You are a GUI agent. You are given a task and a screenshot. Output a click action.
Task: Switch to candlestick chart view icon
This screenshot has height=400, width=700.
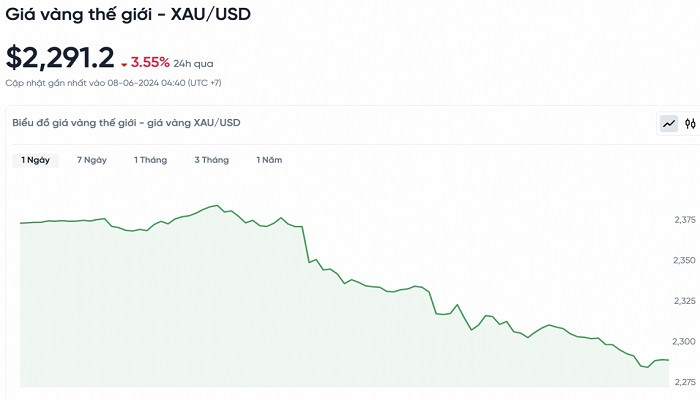tap(689, 123)
